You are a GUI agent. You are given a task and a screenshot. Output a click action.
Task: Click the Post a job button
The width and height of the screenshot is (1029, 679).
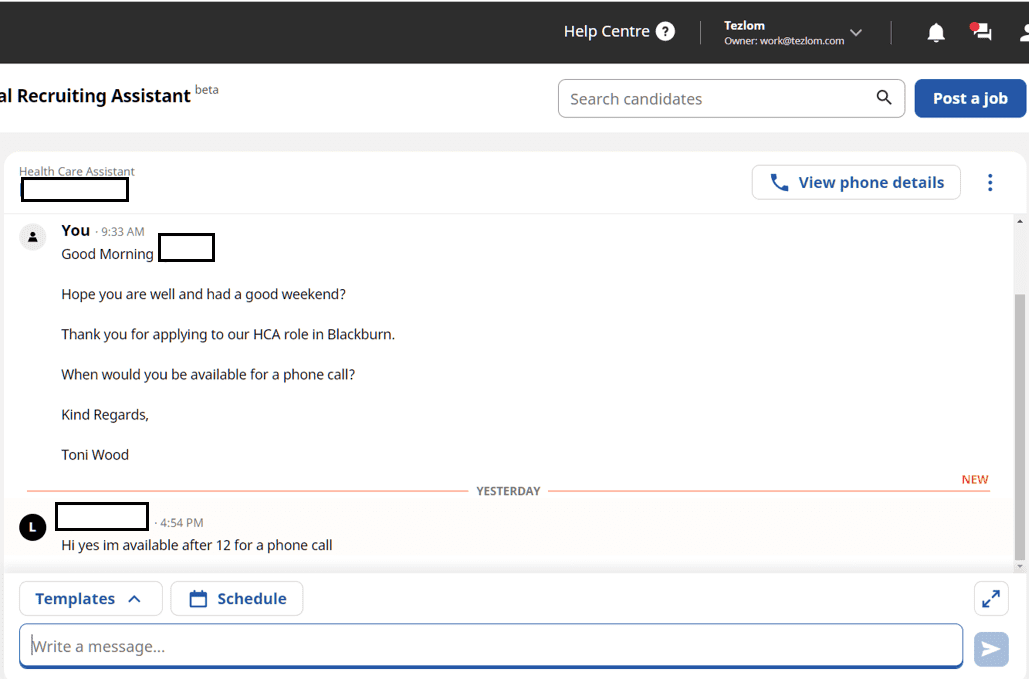970,98
